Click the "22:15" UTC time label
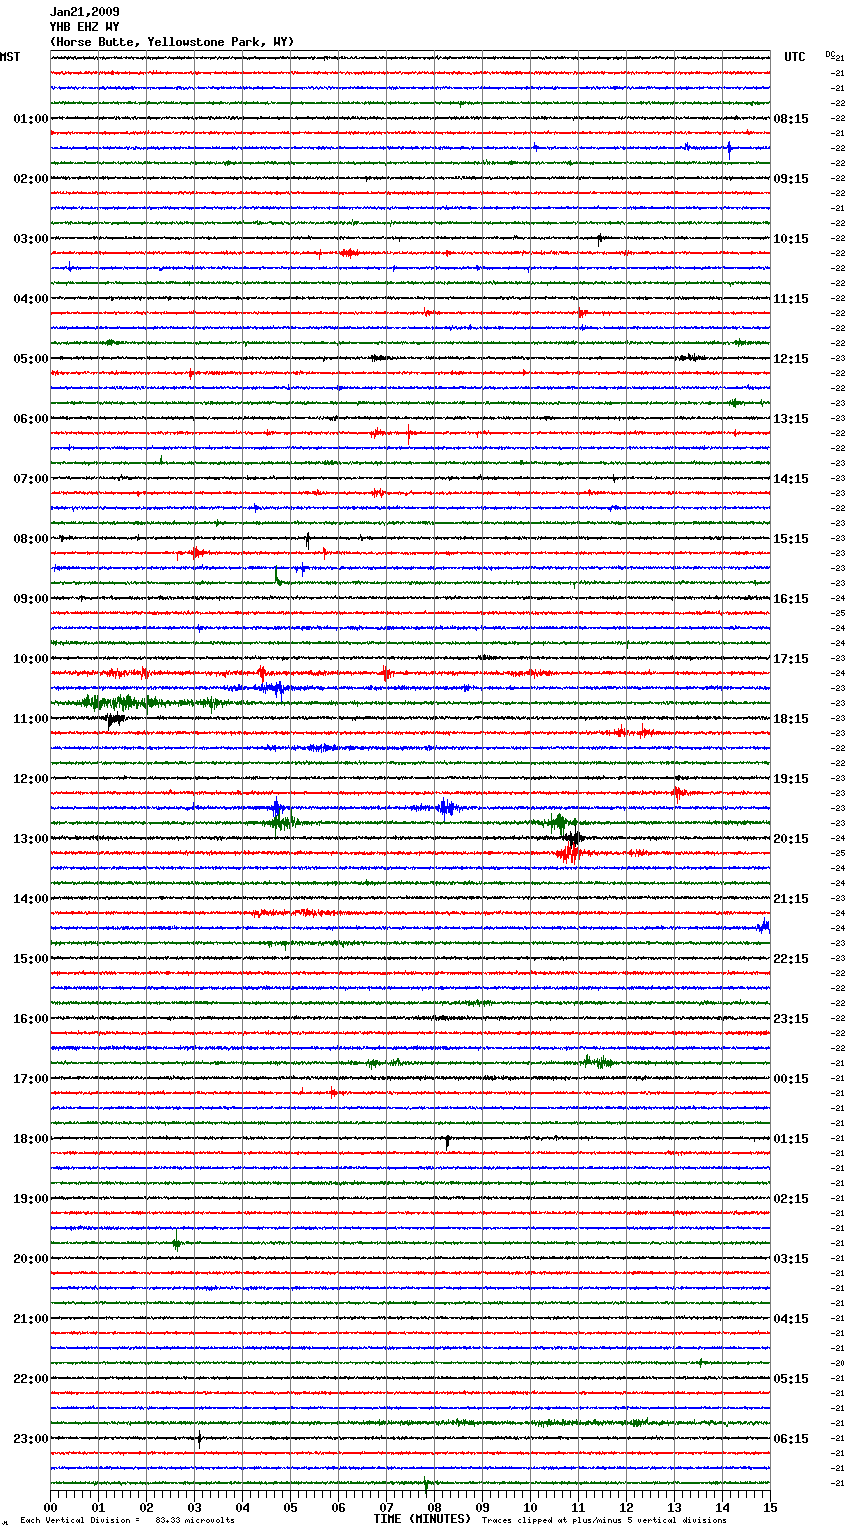This screenshot has width=850, height=1534. (x=791, y=959)
